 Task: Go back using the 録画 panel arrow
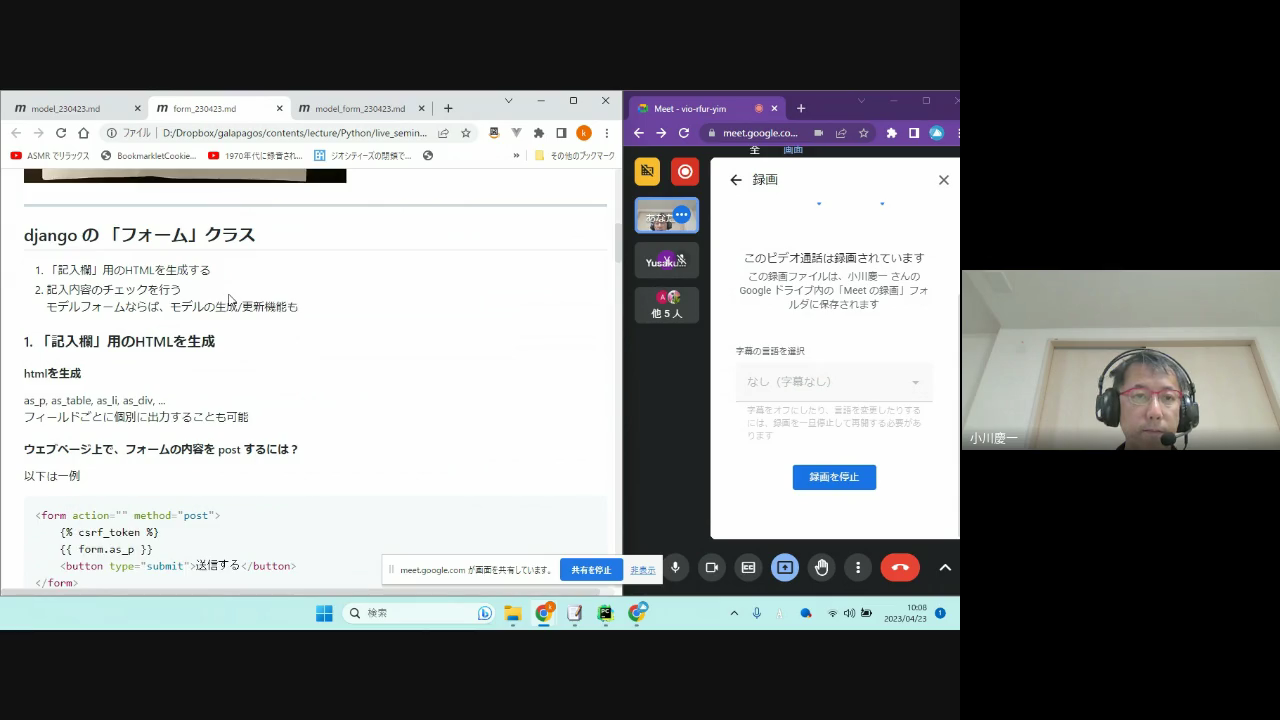[736, 180]
